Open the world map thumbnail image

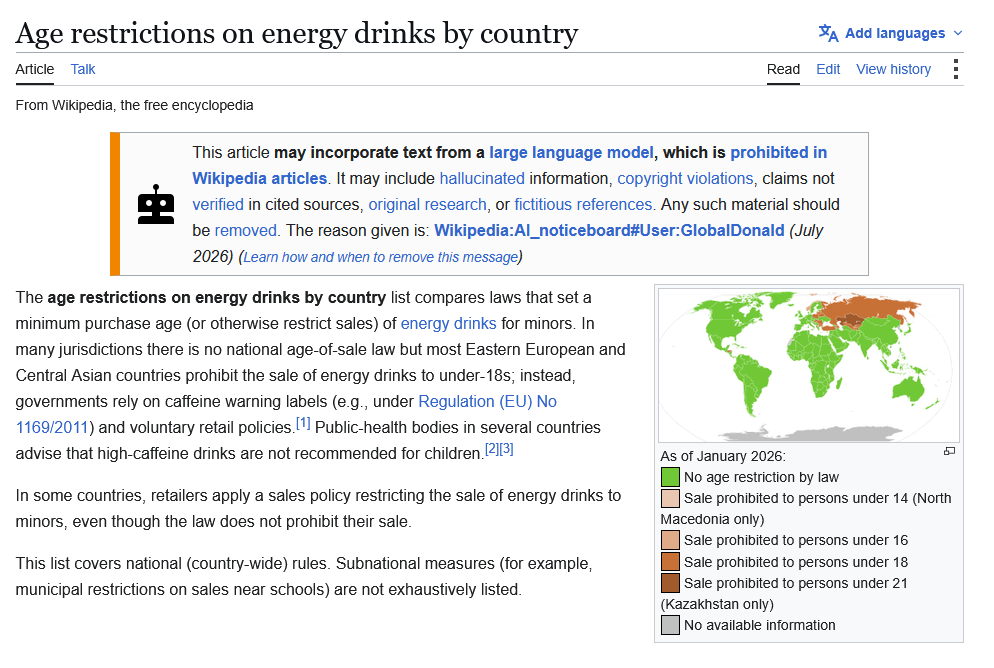[x=809, y=366]
